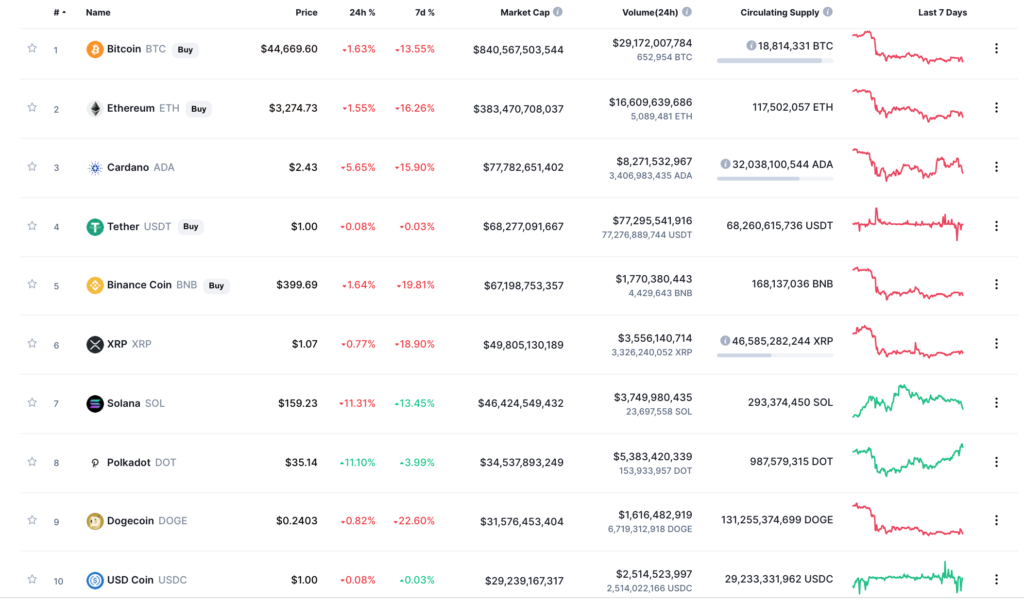Screen dimensions: 1024x601
Task: Sort table by Price column header
Action: [306, 12]
